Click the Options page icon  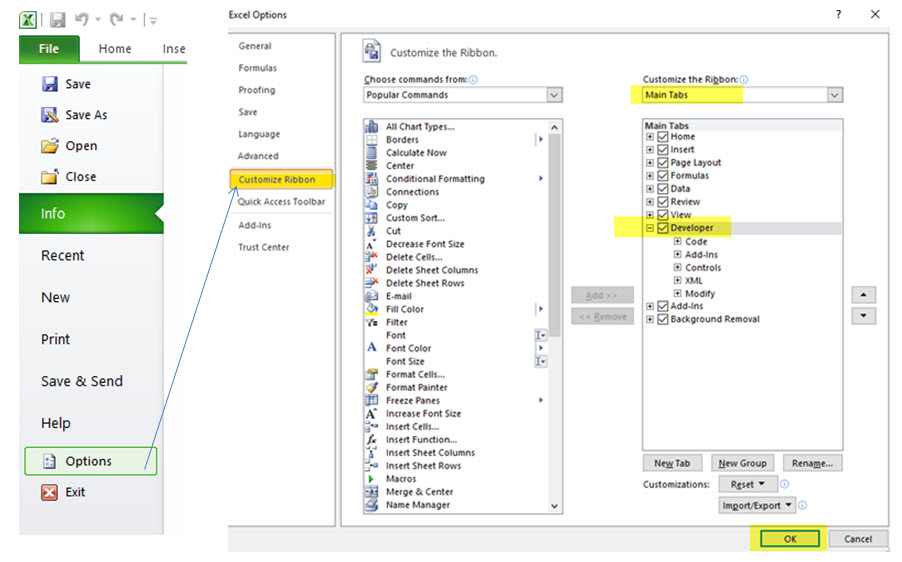(x=50, y=461)
